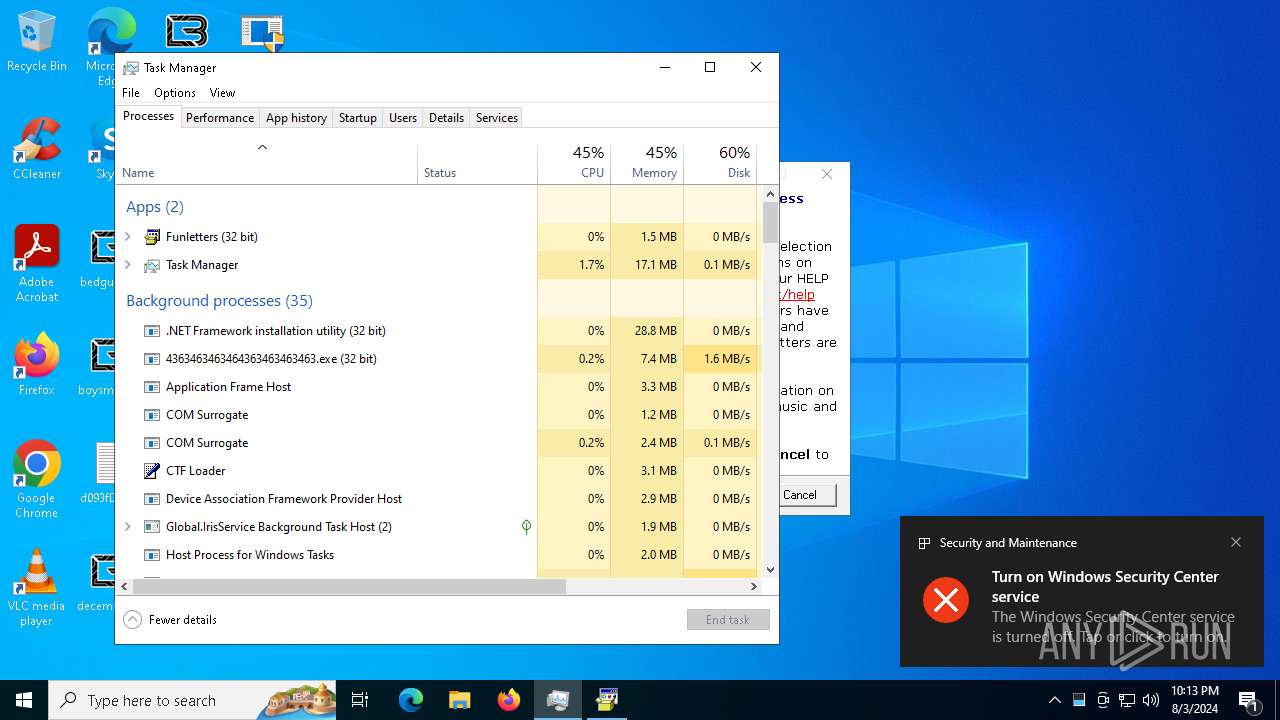
Task: Click the Global.IrisService suspended leaf status icon
Action: tap(526, 527)
